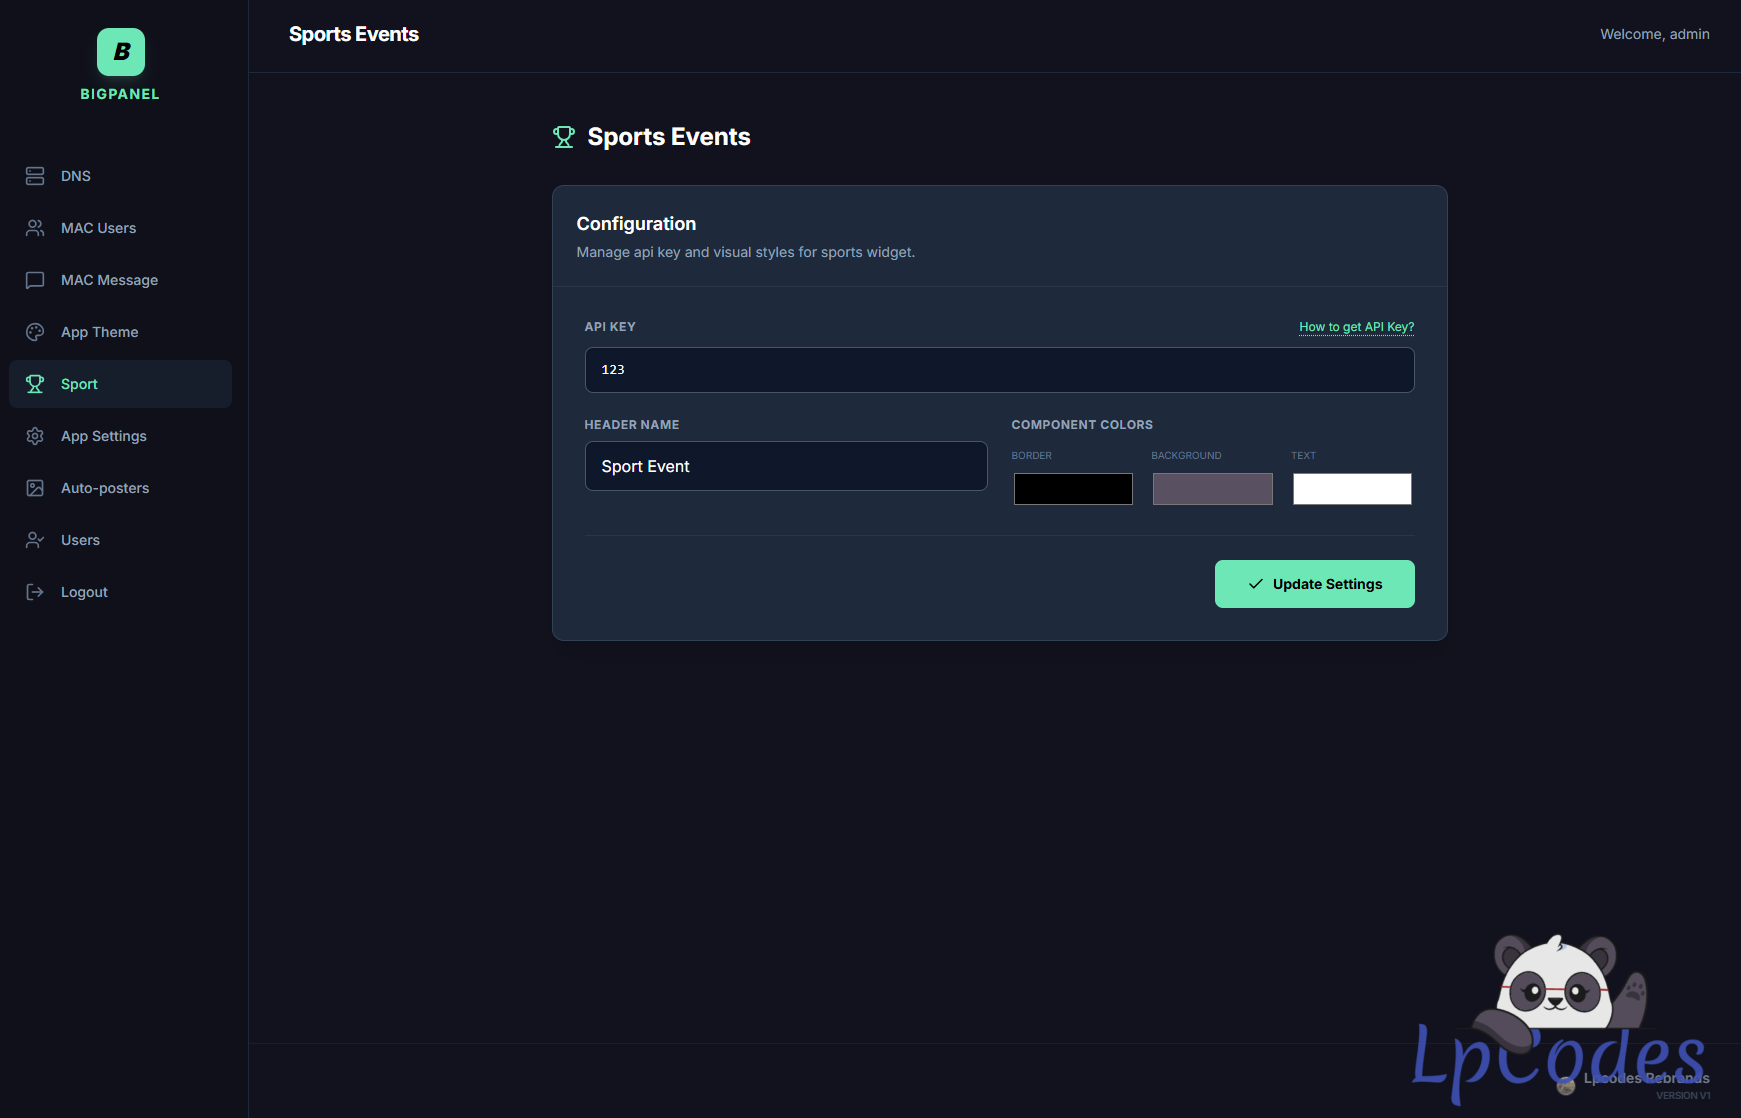Open the How to get API Key link
This screenshot has height=1118, width=1741.
click(1356, 327)
